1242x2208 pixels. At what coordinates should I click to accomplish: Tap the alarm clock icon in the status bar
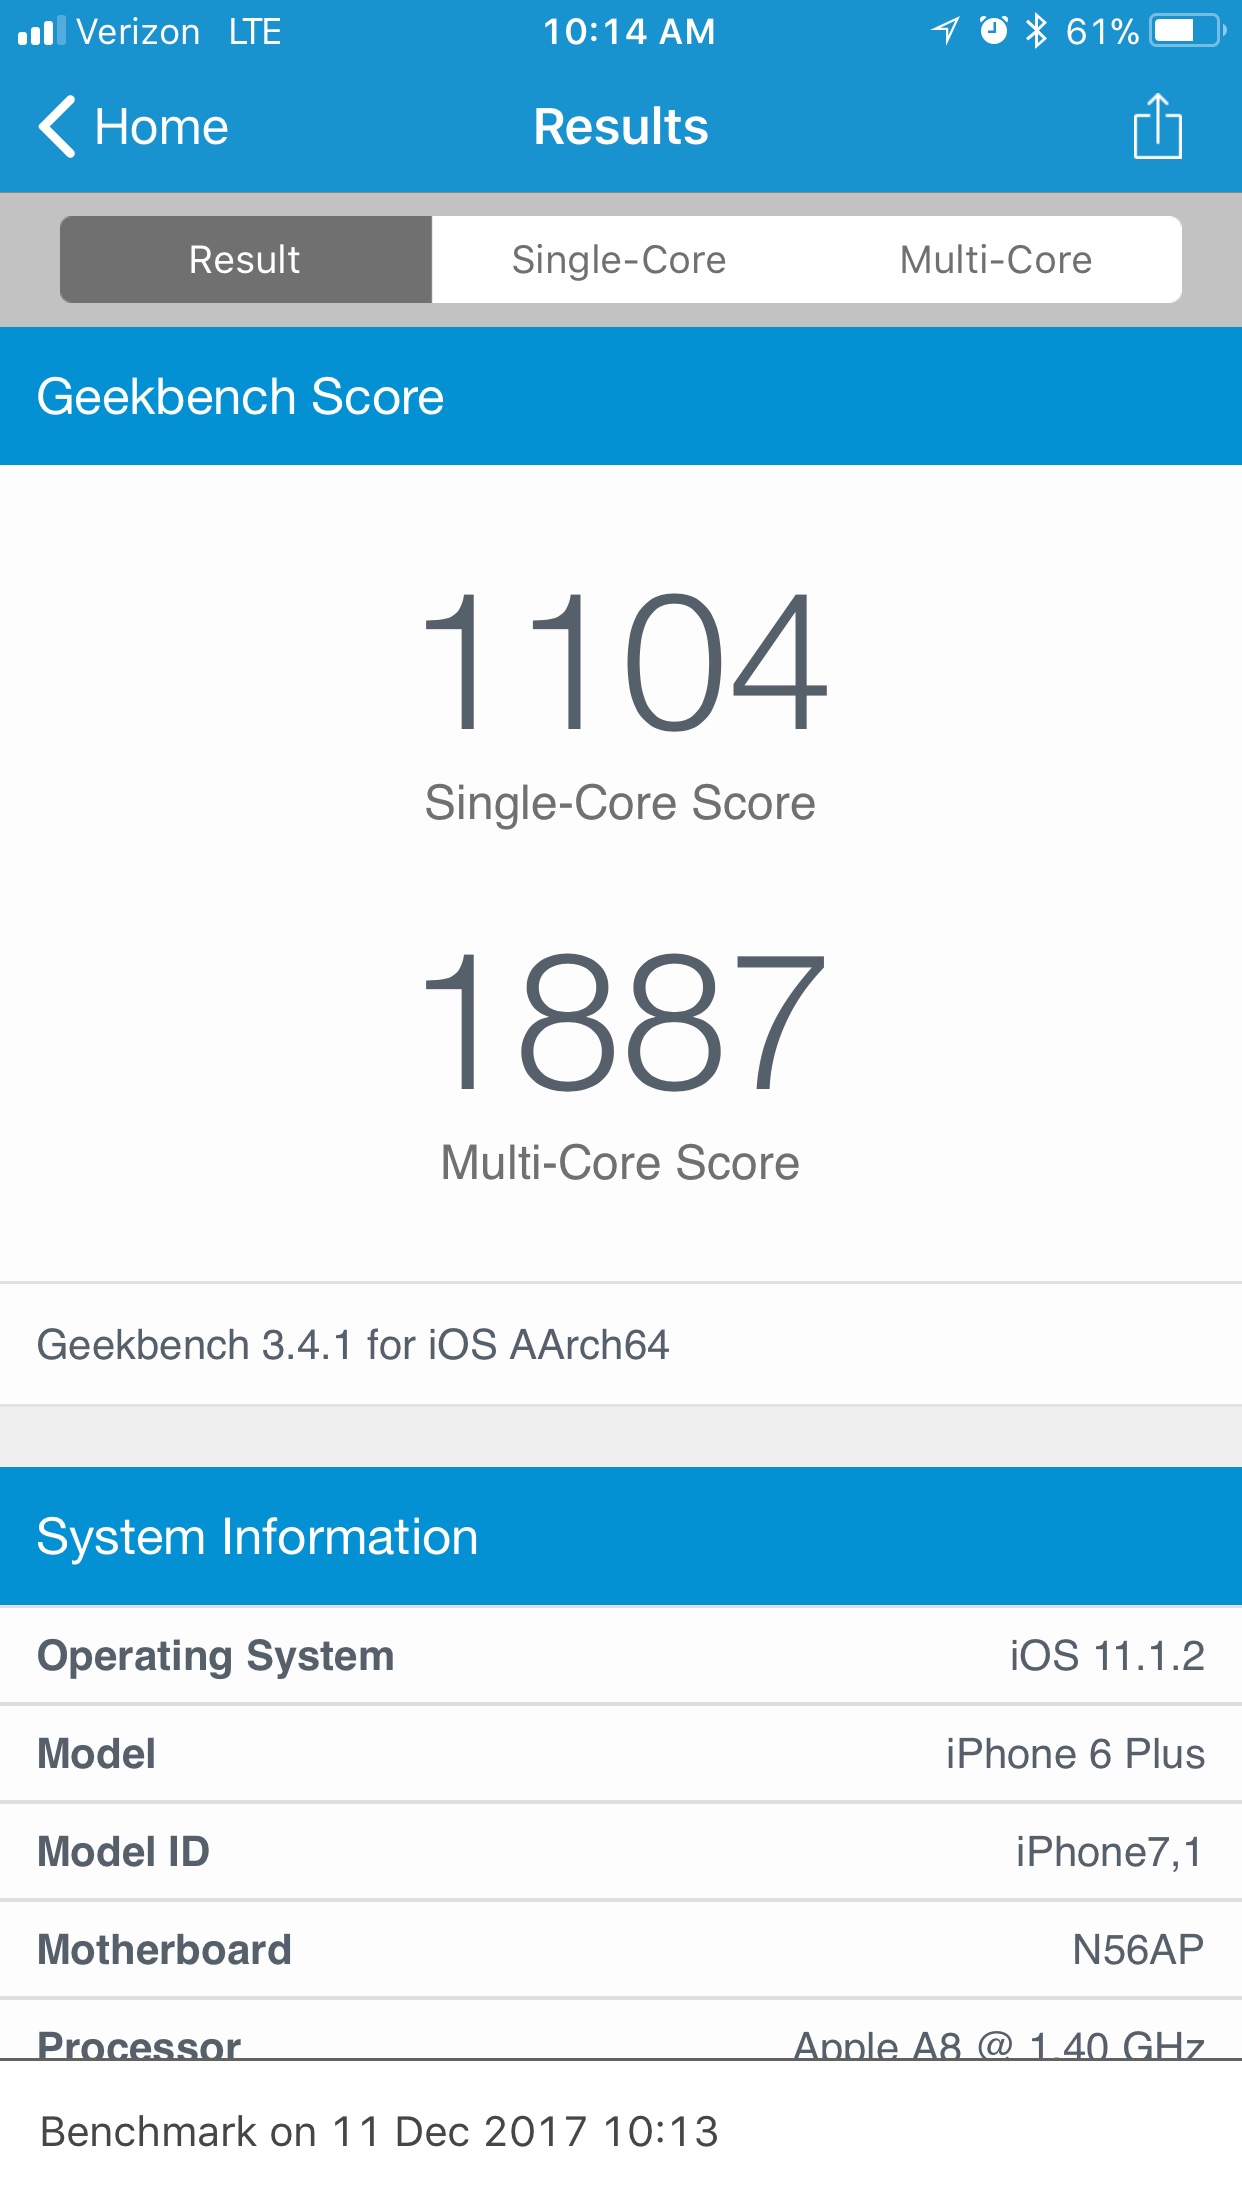click(993, 31)
